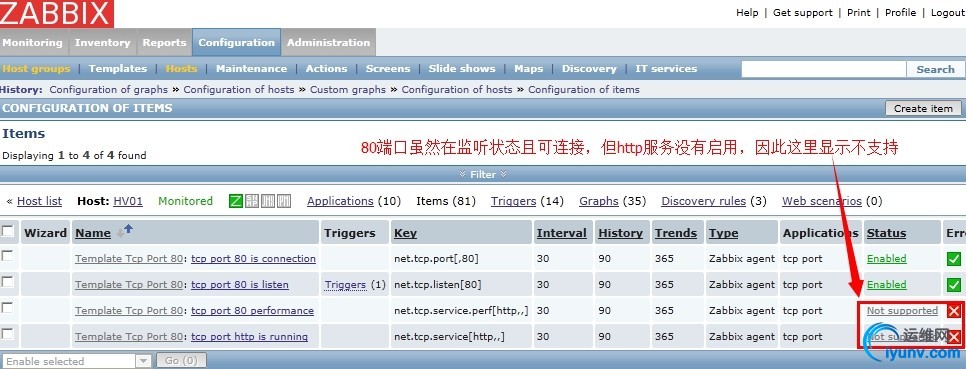Click Not supported status of port 80 performance

pyautogui.click(x=902, y=310)
